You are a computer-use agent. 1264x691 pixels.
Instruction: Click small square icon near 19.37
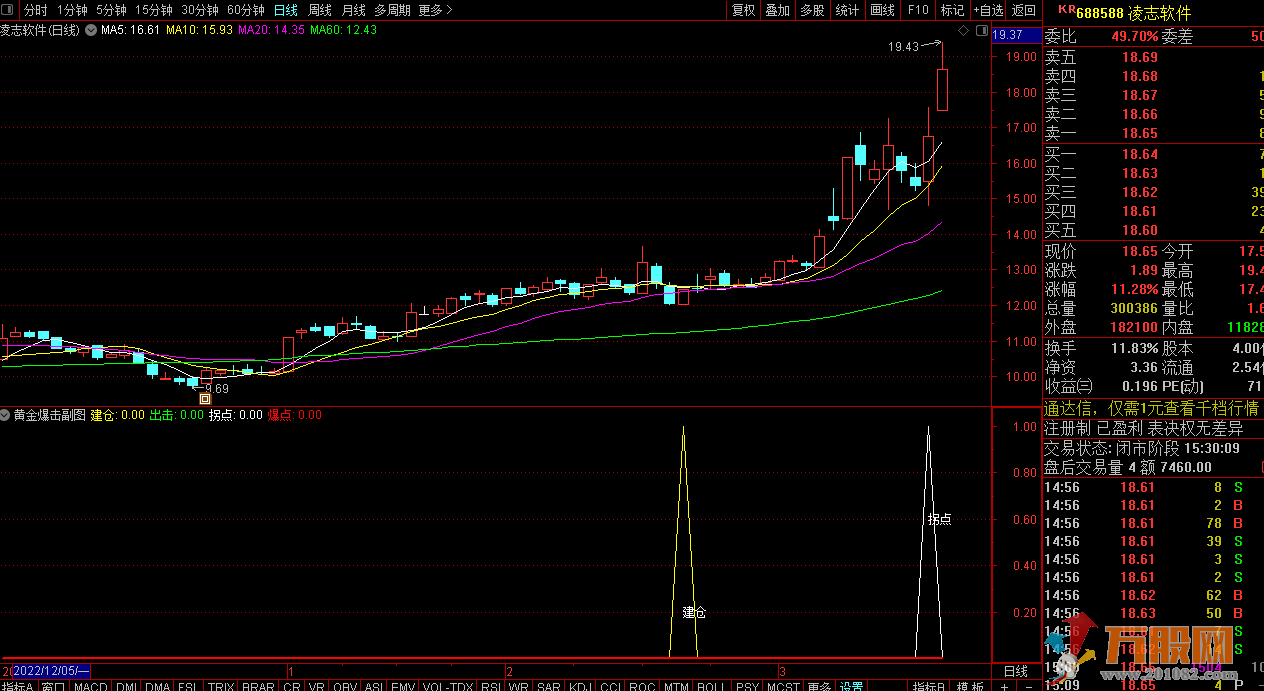point(980,32)
